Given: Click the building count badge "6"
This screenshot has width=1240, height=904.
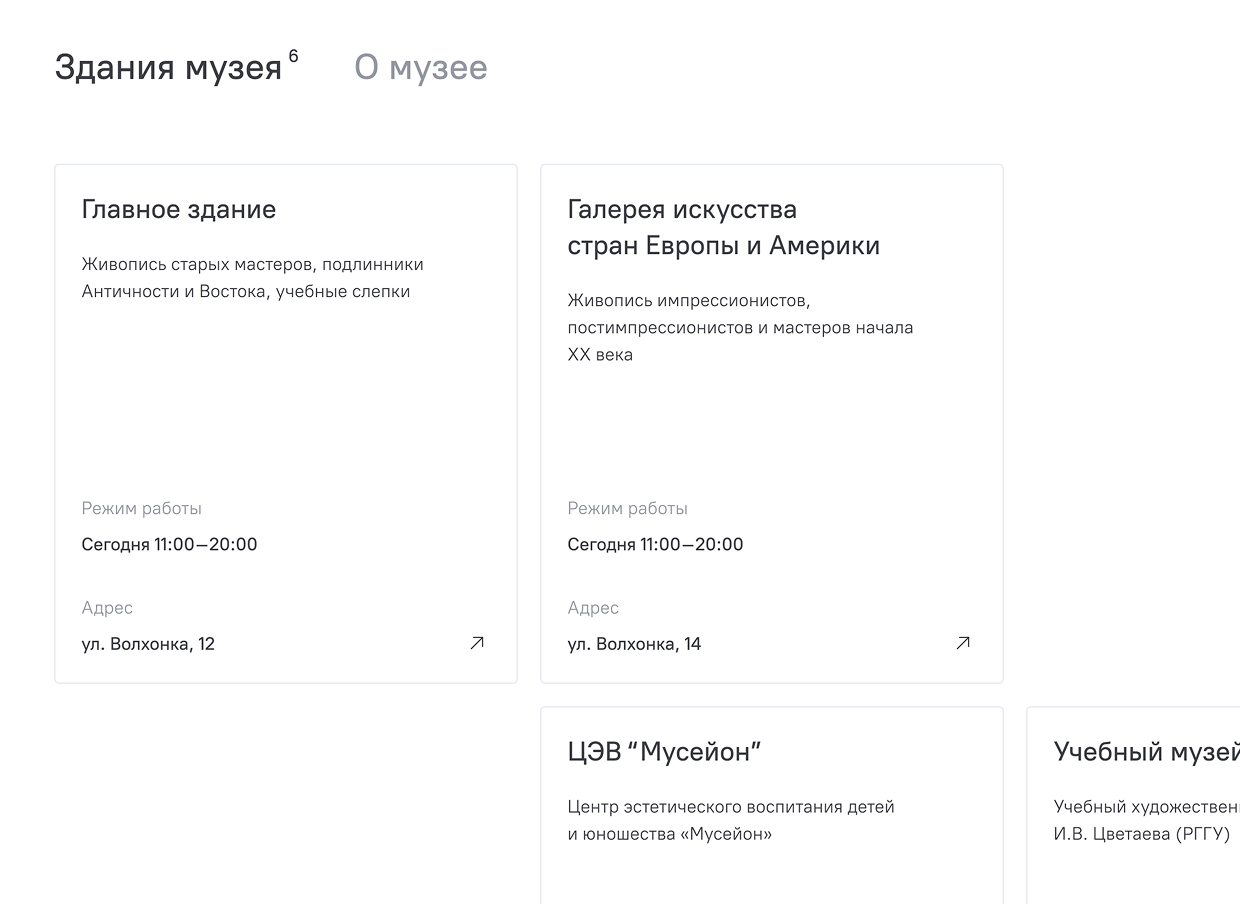Looking at the screenshot, I should (x=293, y=56).
